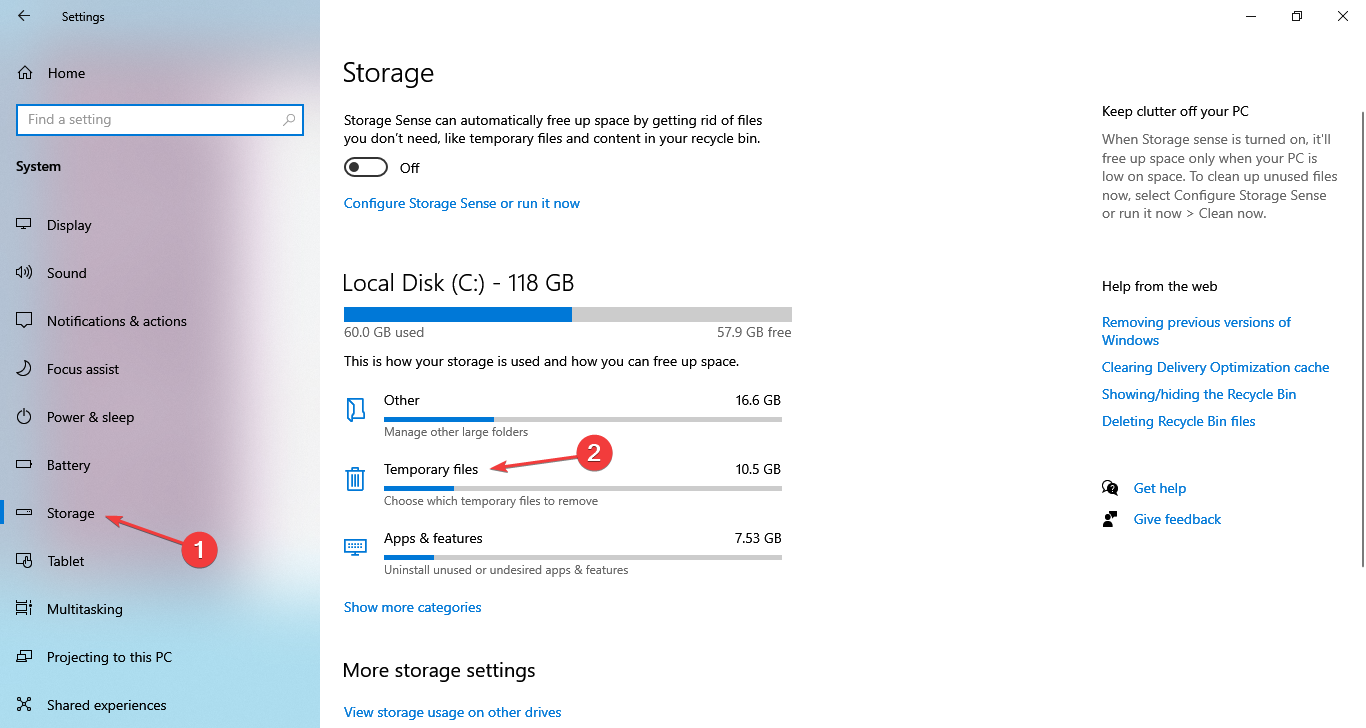Click the Temporary files trash icon
1366x728 pixels.
click(355, 479)
